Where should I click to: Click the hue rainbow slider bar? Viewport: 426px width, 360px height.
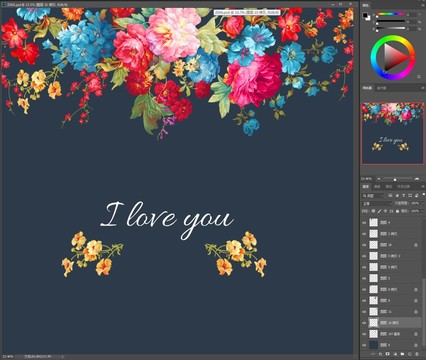pos(391,14)
